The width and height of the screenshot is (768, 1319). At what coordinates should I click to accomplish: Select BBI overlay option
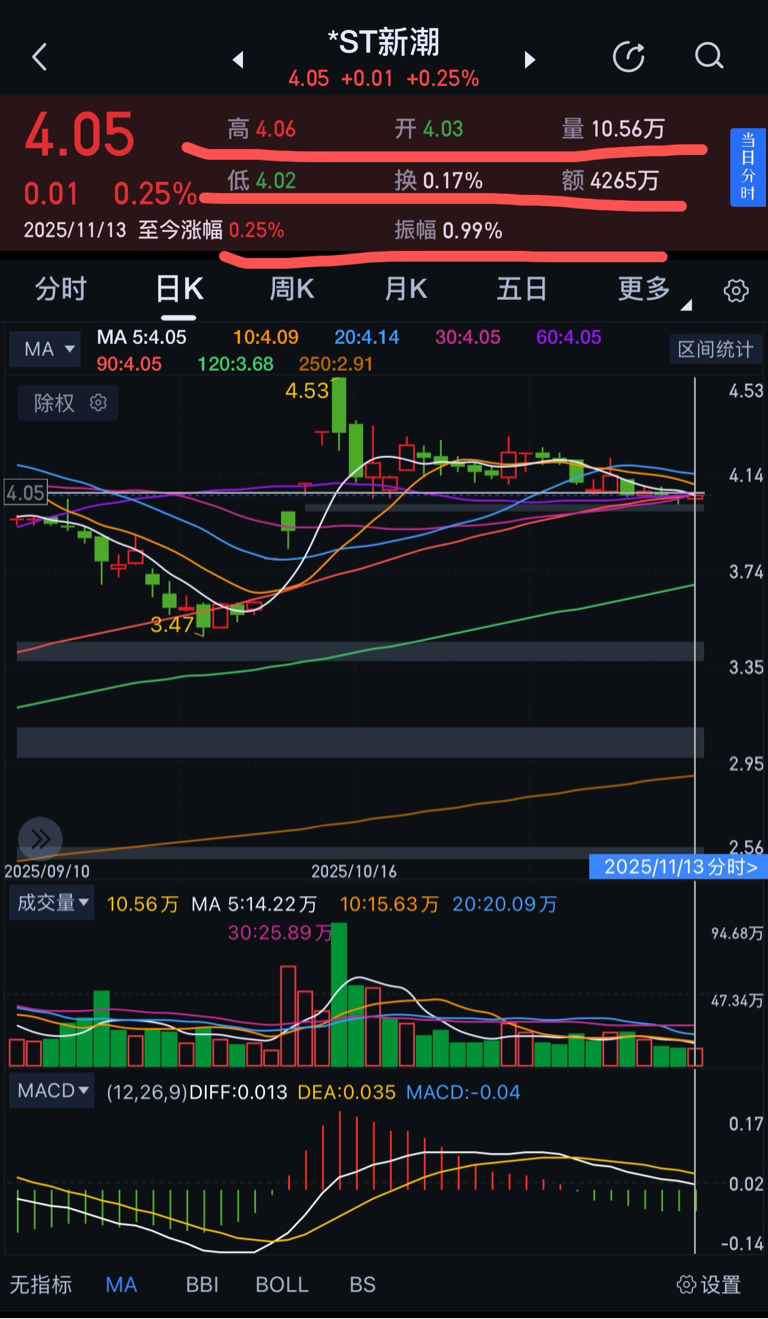tap(202, 1285)
